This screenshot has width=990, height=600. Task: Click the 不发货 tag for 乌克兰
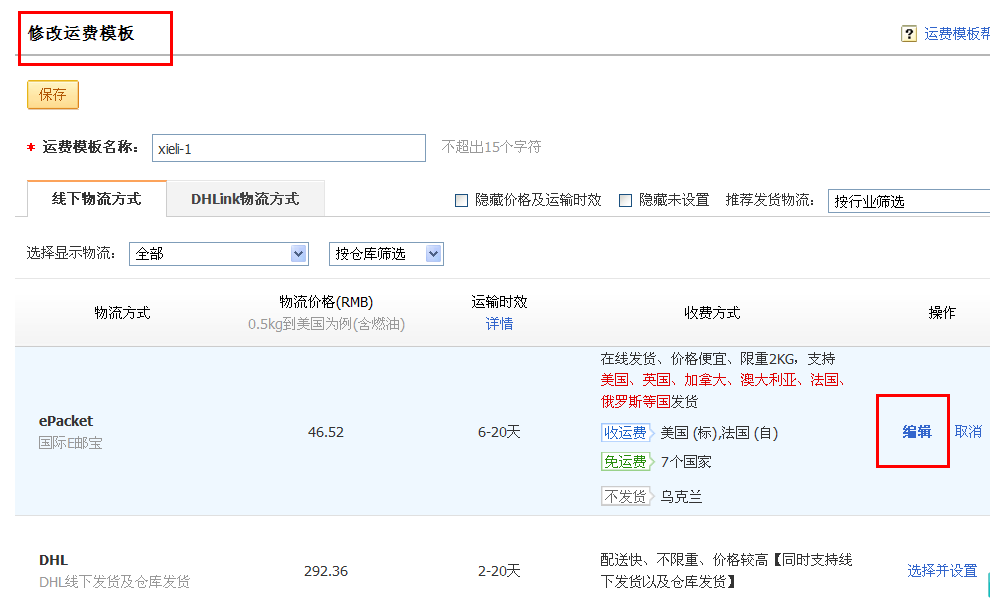[625, 496]
